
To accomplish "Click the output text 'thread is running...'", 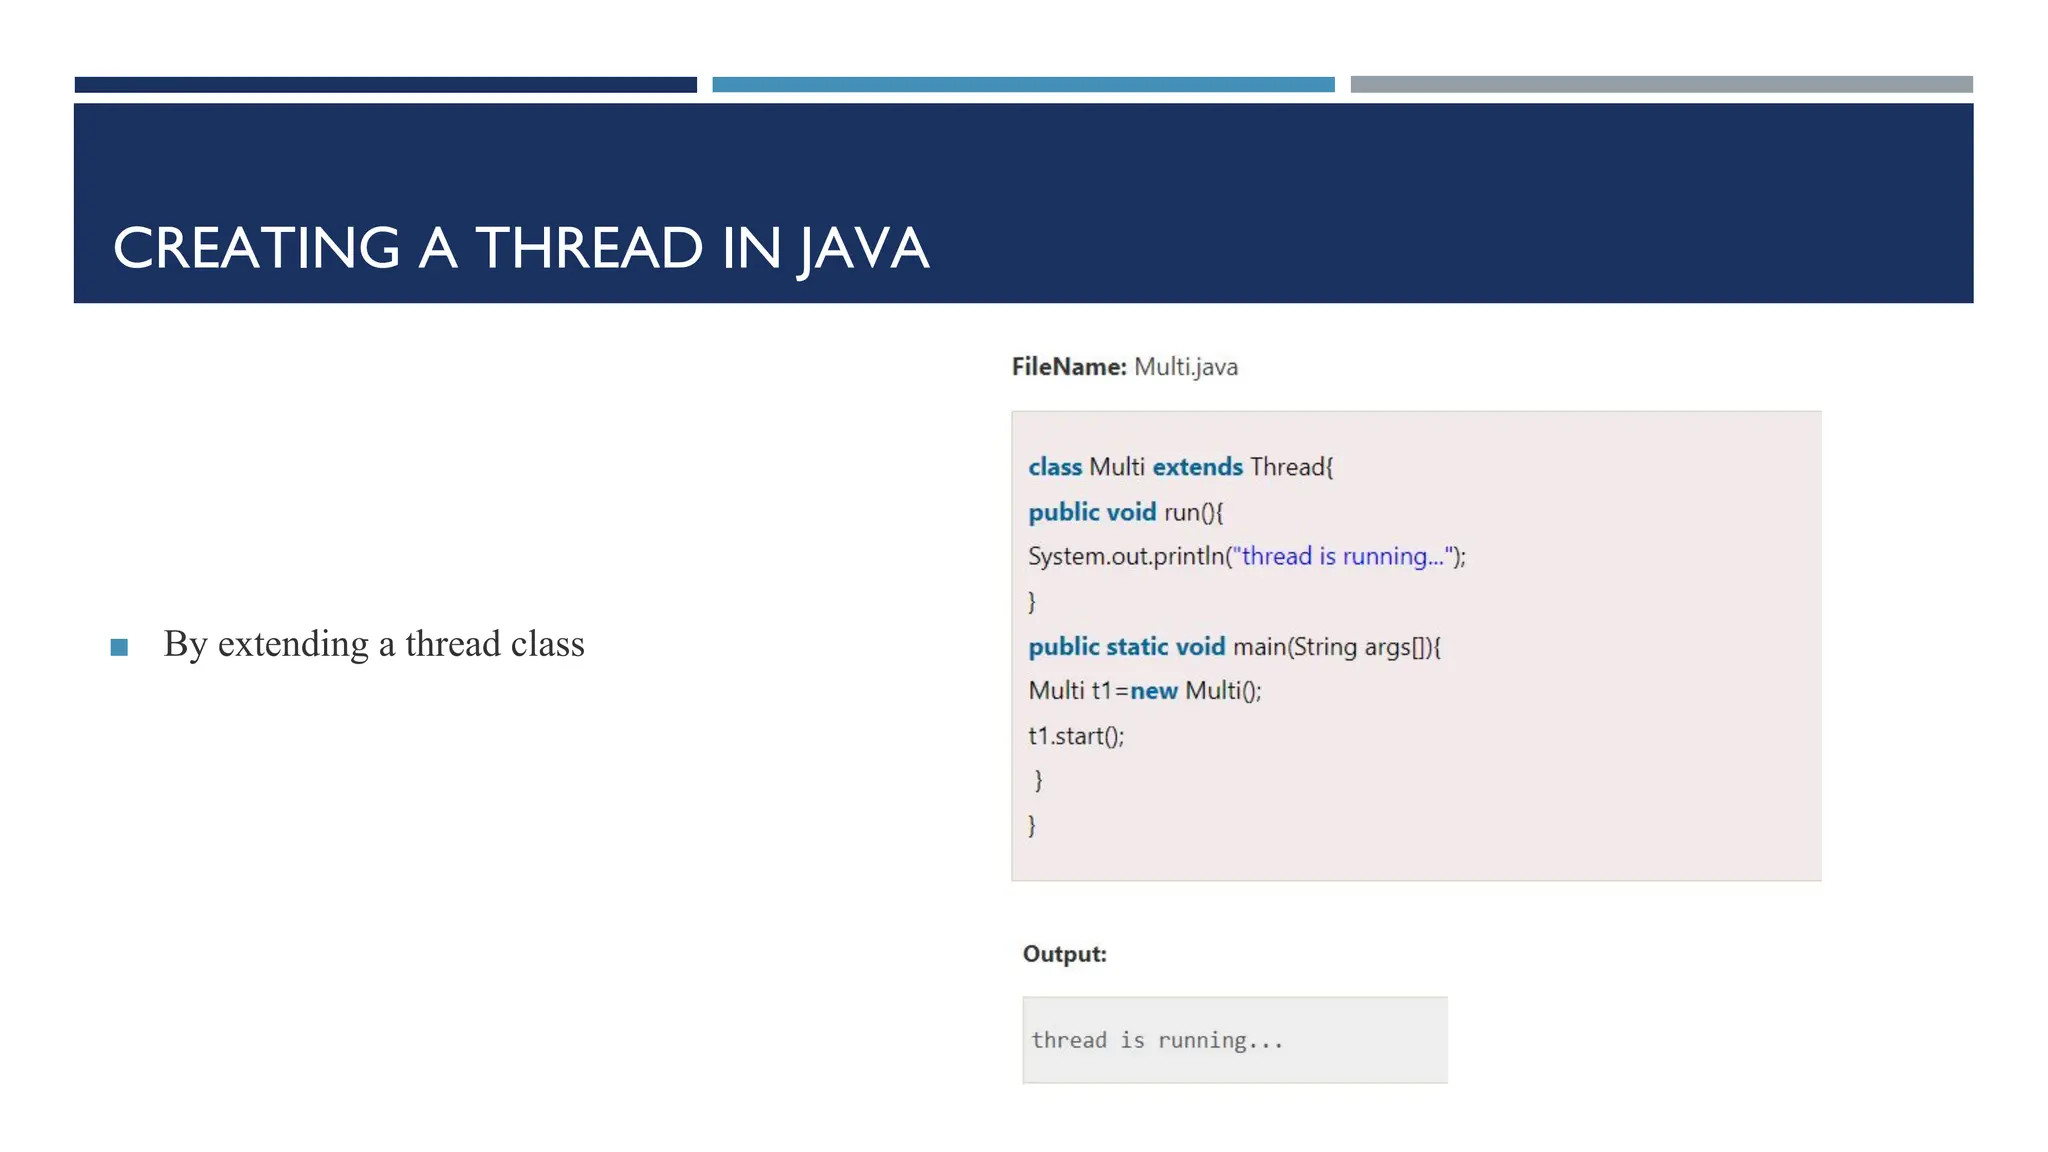I will pos(1157,1041).
